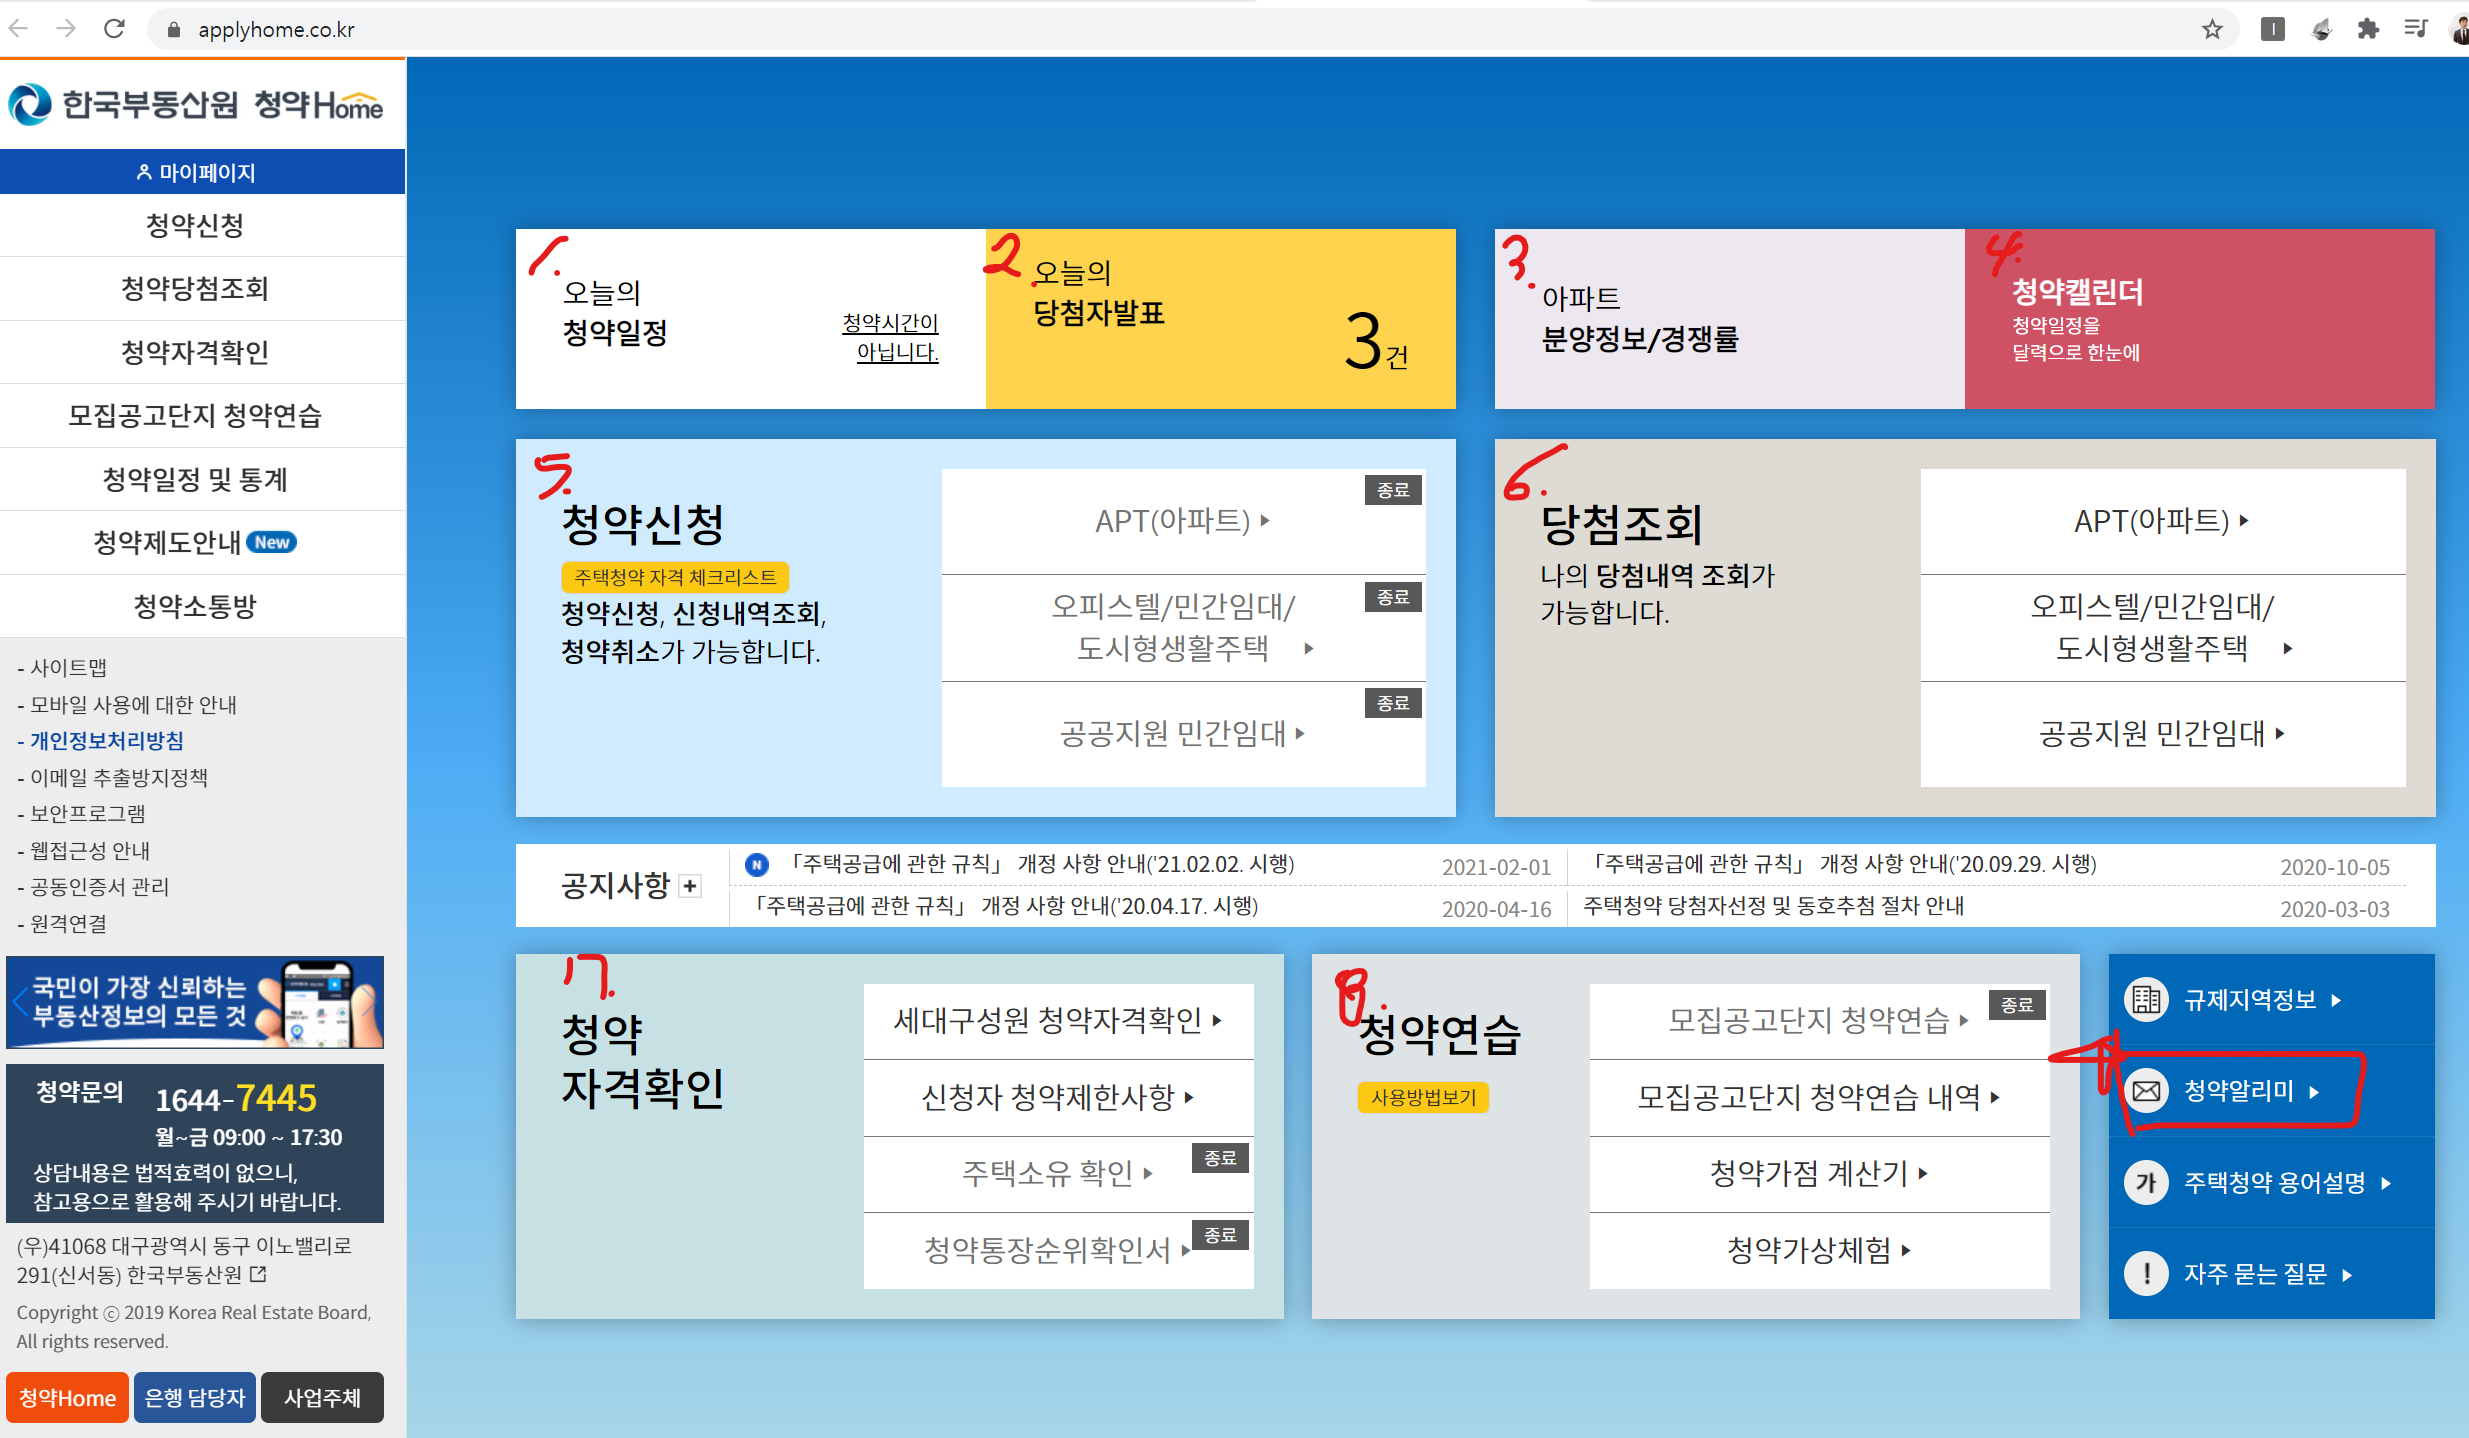Click the 자주 묻는 질문 exclamation icon
Viewport: 2469px width, 1438px height.
tap(2146, 1273)
